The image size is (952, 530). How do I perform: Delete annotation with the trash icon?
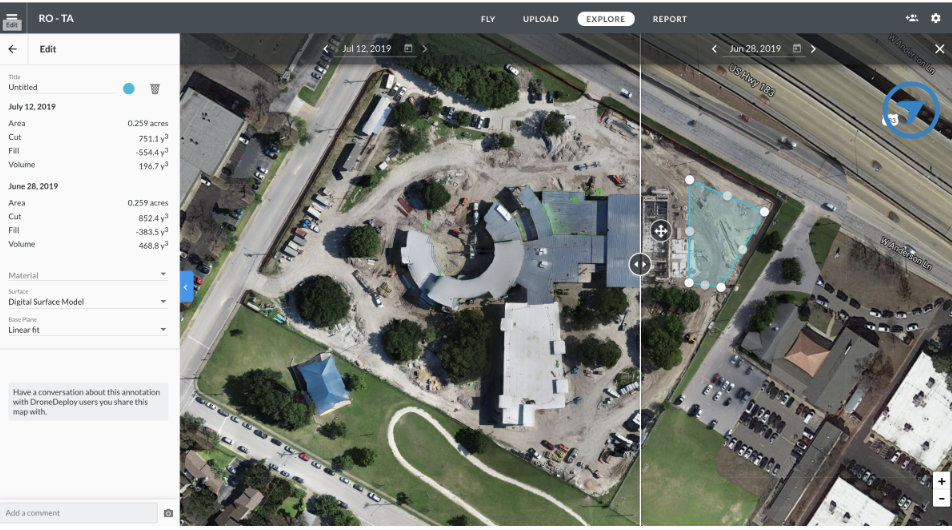pyautogui.click(x=155, y=89)
